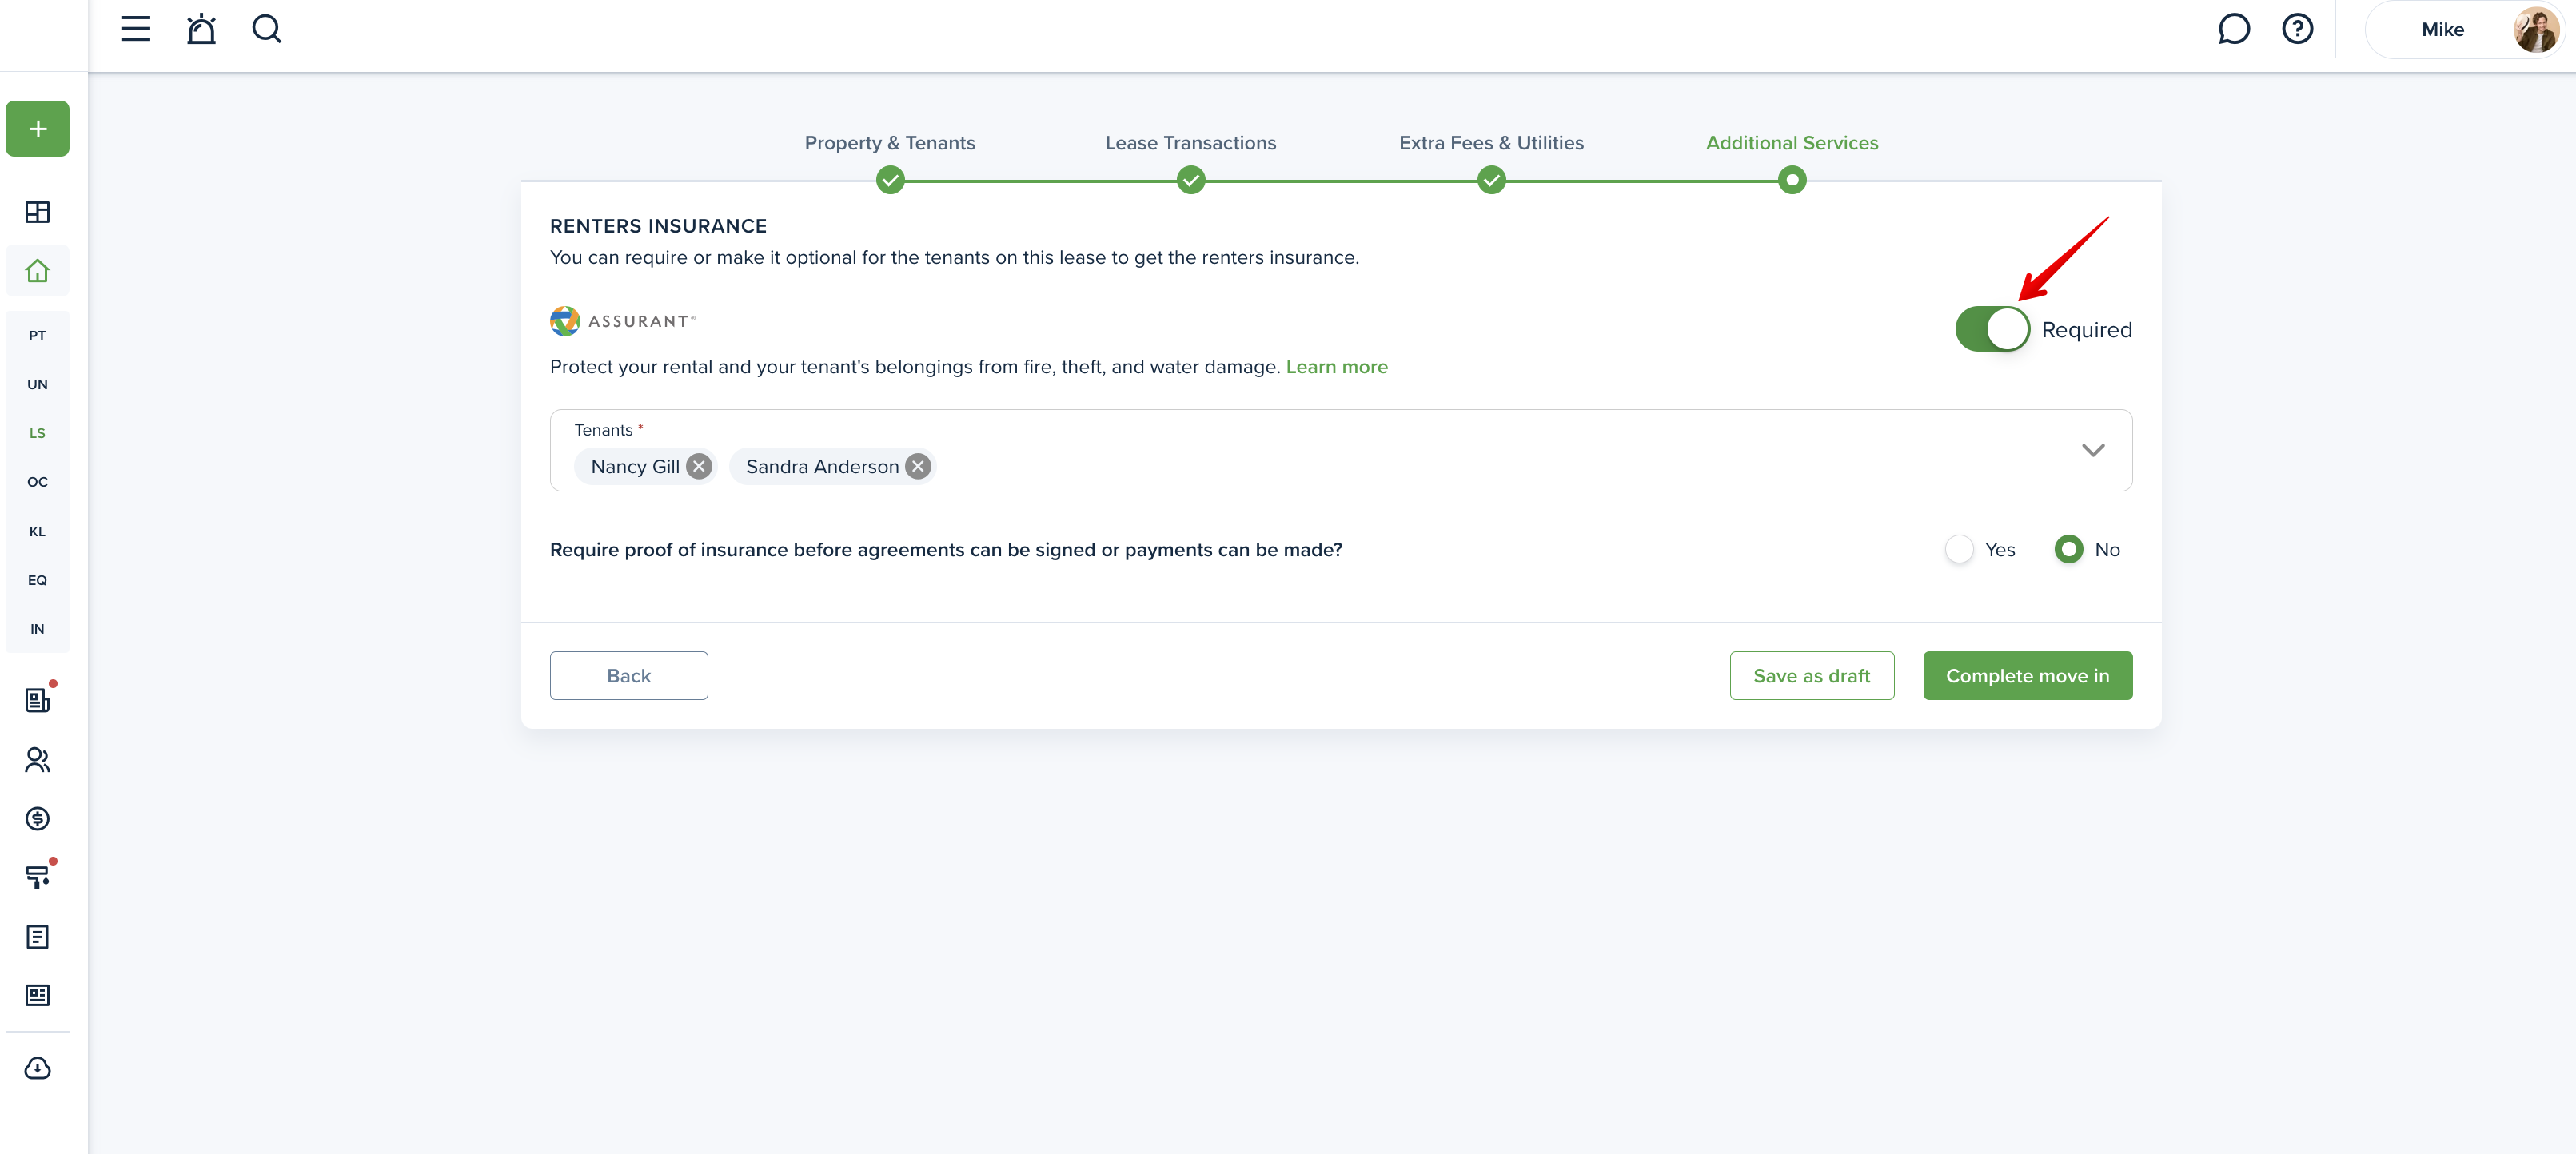The image size is (2576, 1154).
Task: Expand the Tenants dropdown chevron
Action: click(2092, 450)
